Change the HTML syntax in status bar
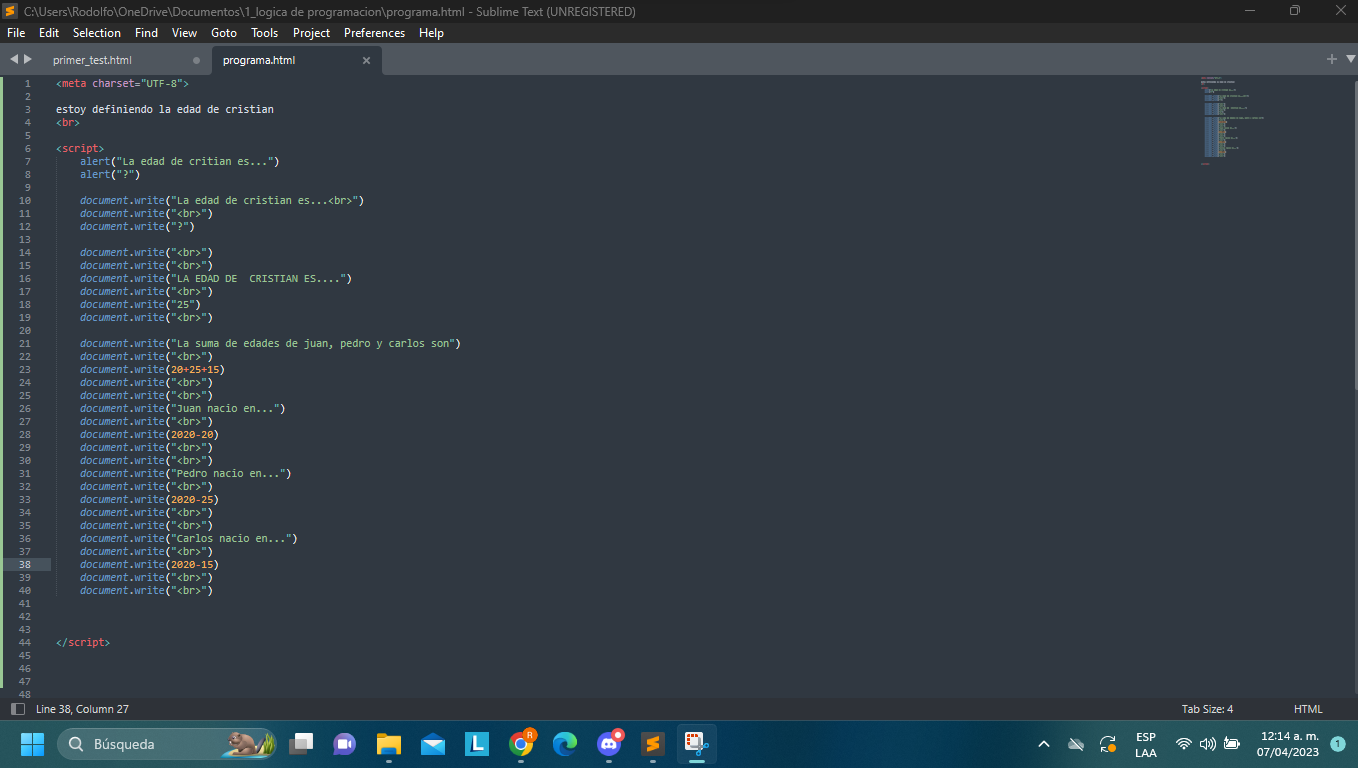 (1308, 709)
